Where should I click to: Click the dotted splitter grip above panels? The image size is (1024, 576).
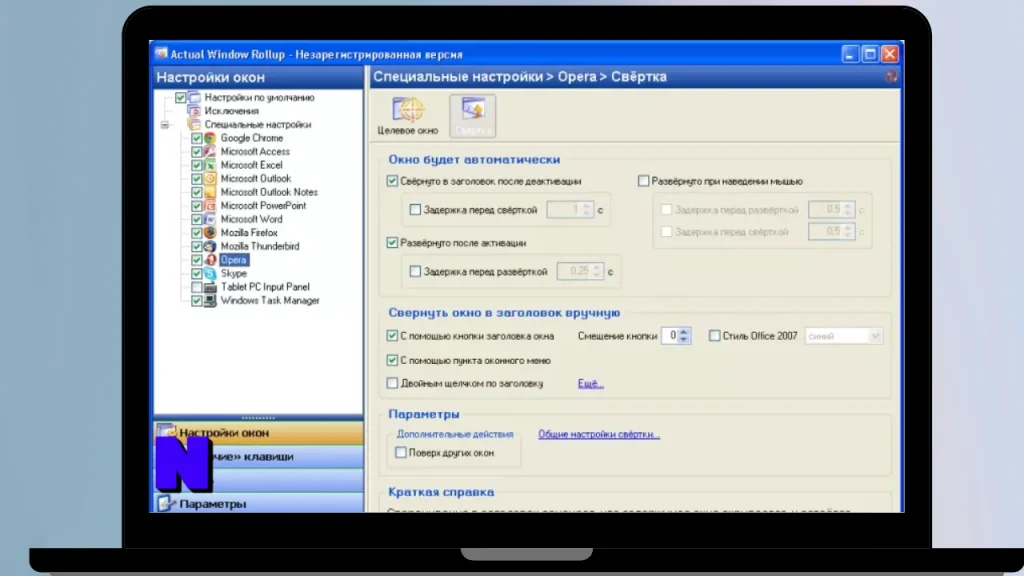coord(259,417)
